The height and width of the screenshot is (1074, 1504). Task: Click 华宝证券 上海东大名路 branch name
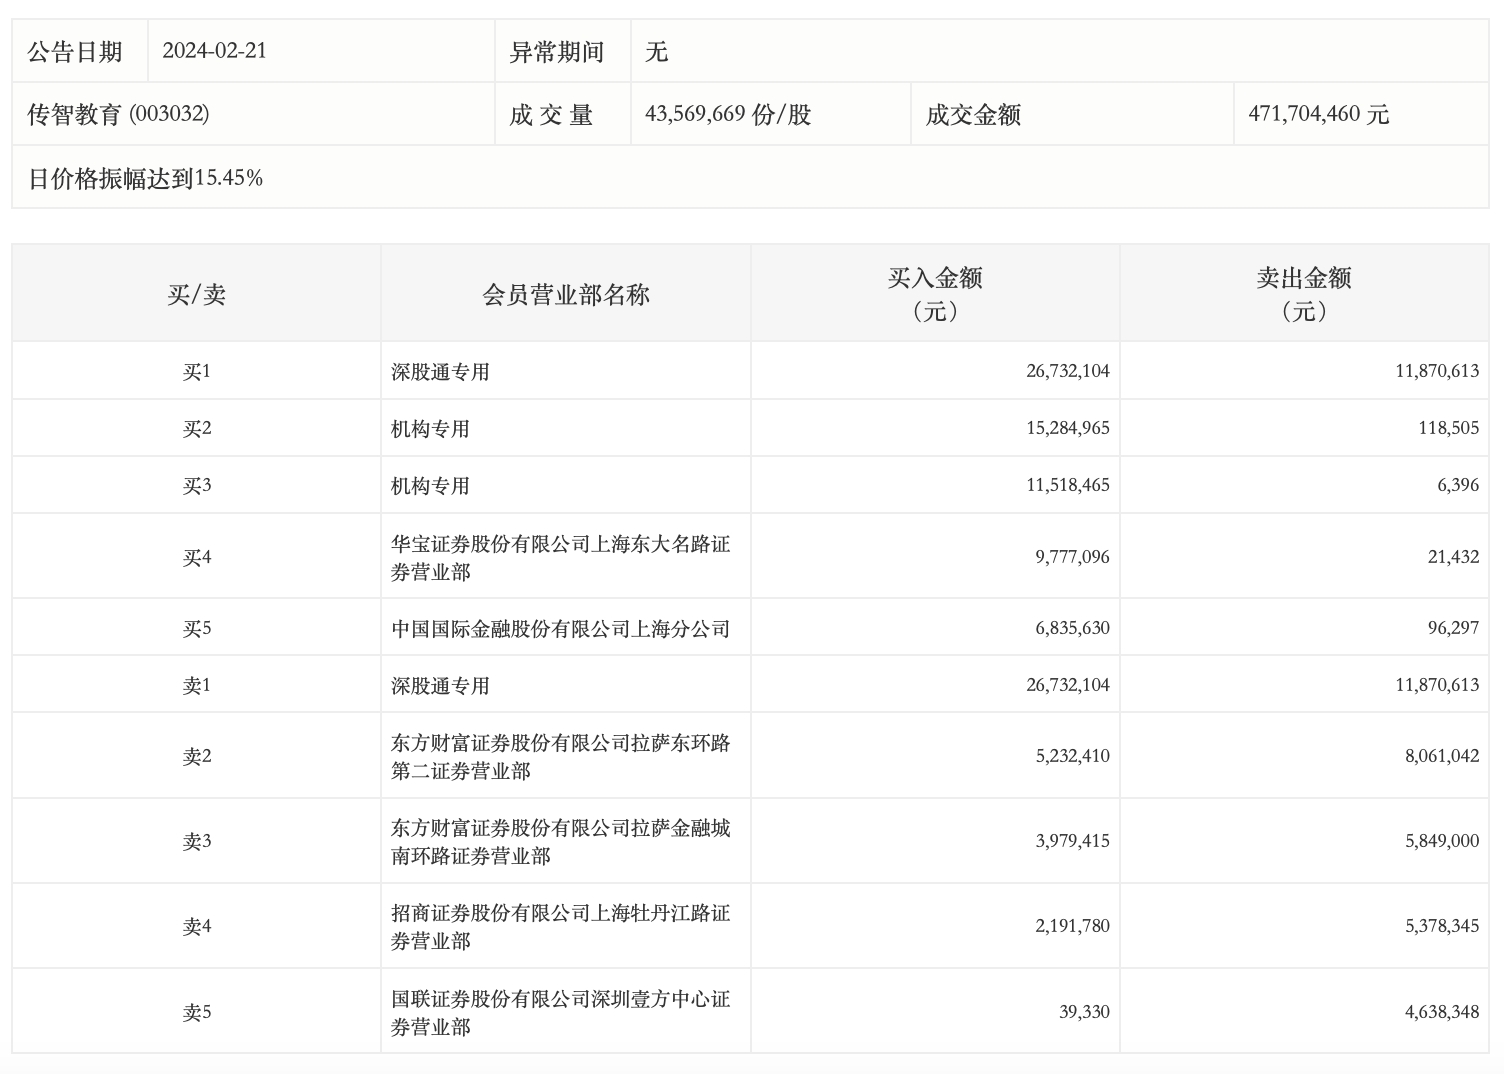click(560, 557)
